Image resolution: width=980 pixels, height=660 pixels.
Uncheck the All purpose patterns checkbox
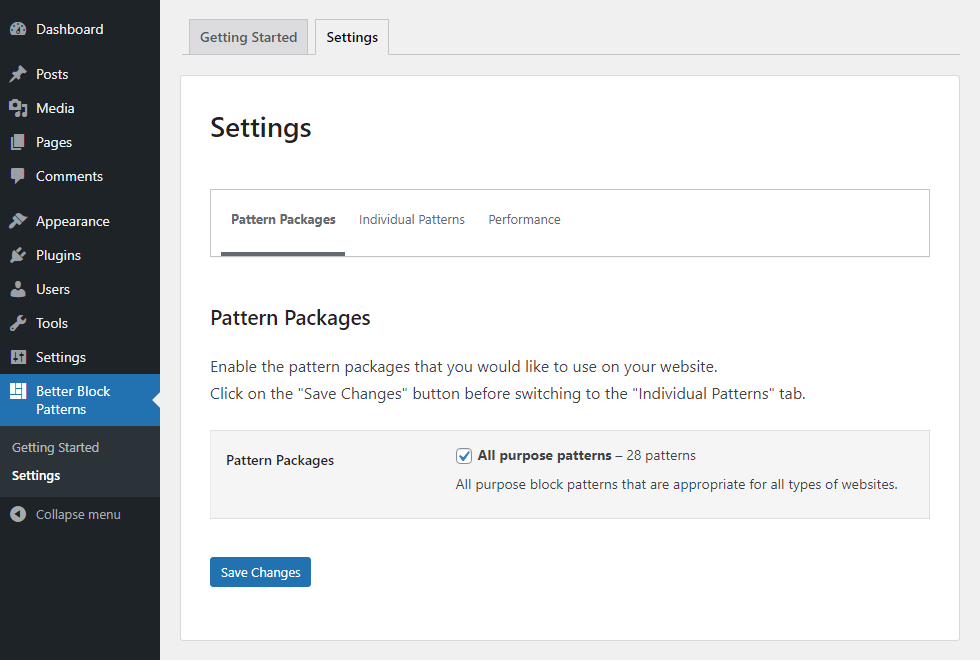(x=464, y=456)
